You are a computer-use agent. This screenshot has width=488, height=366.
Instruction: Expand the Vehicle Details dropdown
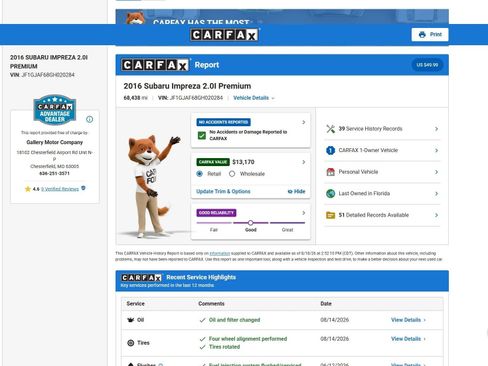click(254, 98)
